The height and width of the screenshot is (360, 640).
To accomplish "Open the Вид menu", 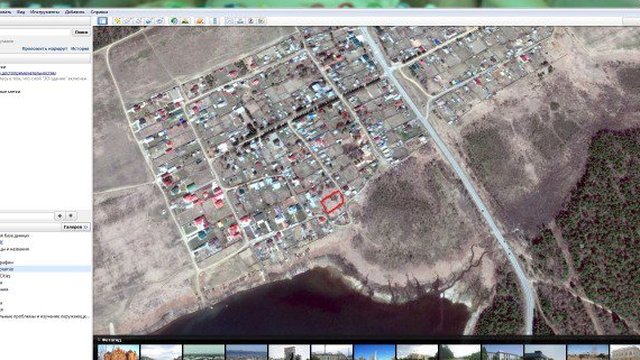I will 20,12.
